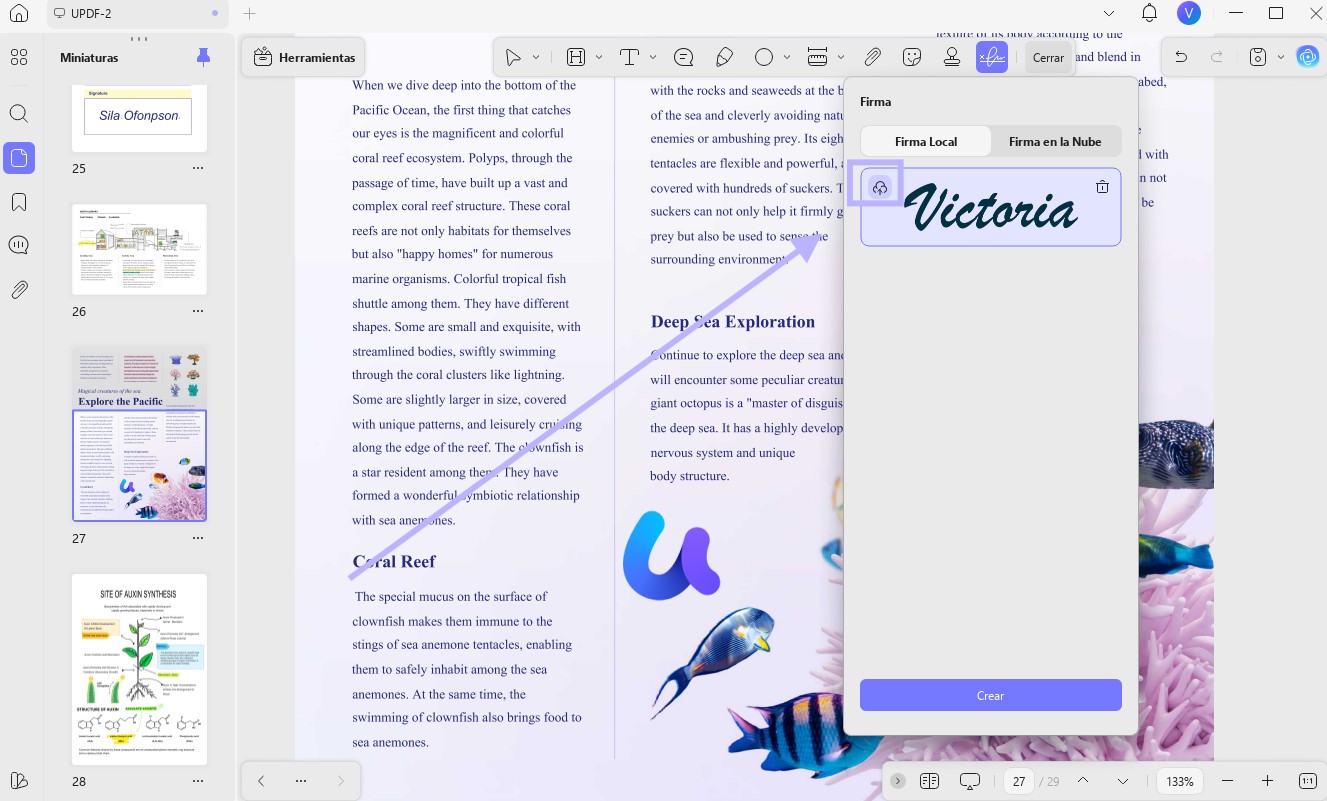The image size is (1327, 801).
Task: Set zoom to actual size 1:1
Action: point(1307,781)
